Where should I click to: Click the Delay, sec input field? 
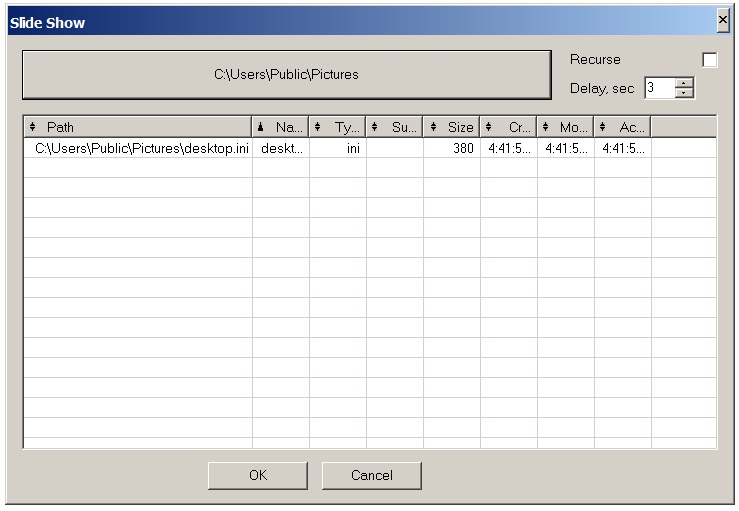tap(660, 88)
